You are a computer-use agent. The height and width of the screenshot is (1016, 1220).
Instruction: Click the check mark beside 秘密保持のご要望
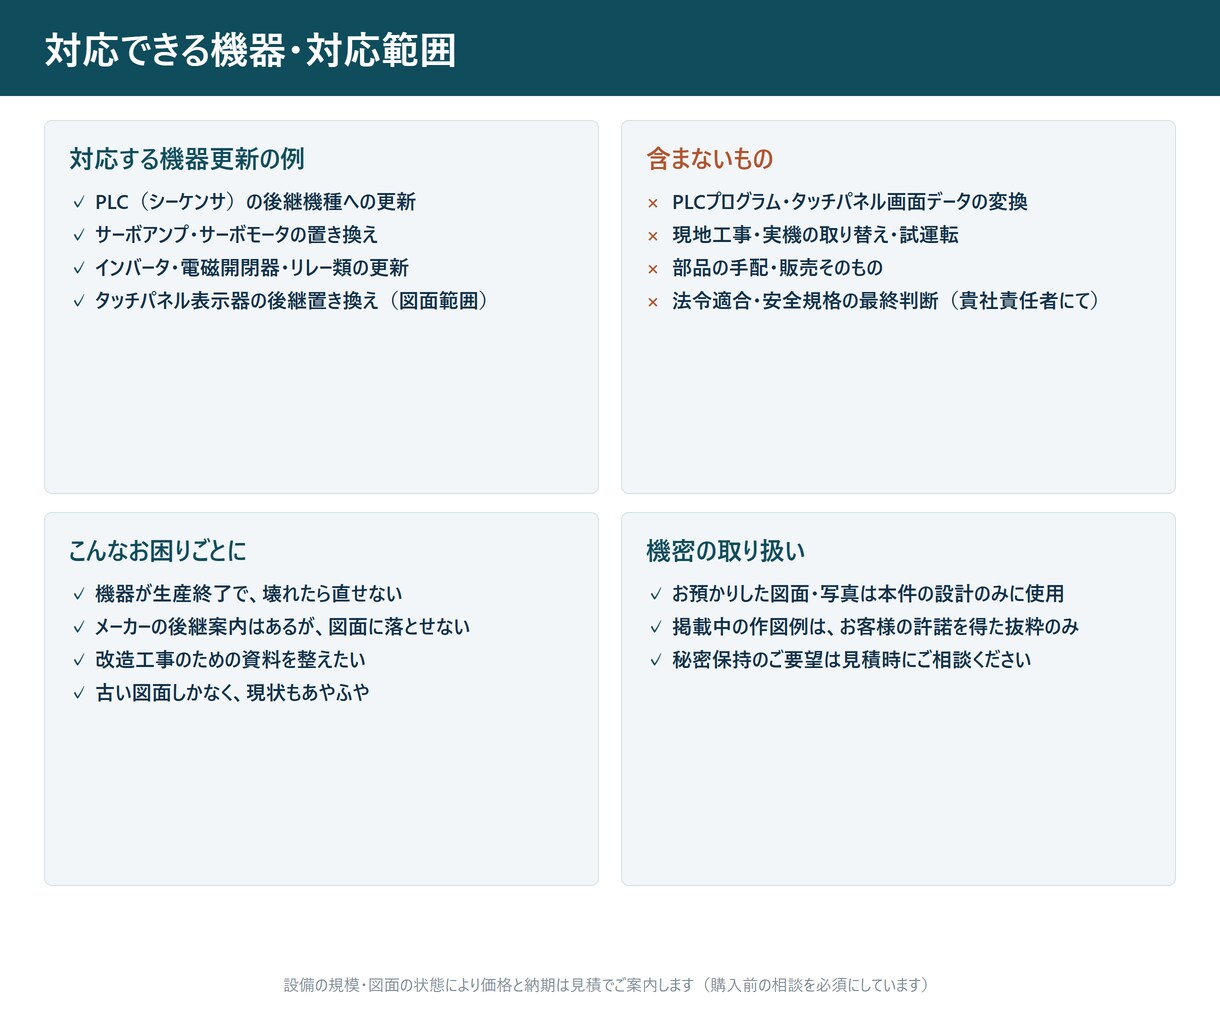click(x=656, y=660)
